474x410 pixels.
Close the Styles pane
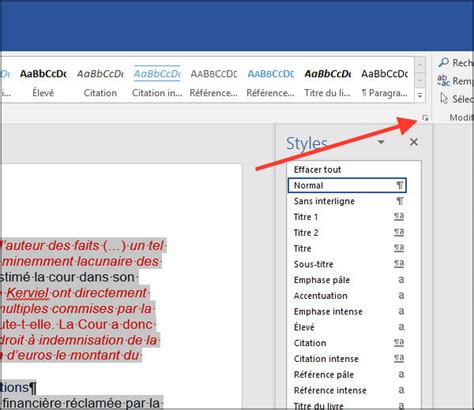tap(414, 142)
